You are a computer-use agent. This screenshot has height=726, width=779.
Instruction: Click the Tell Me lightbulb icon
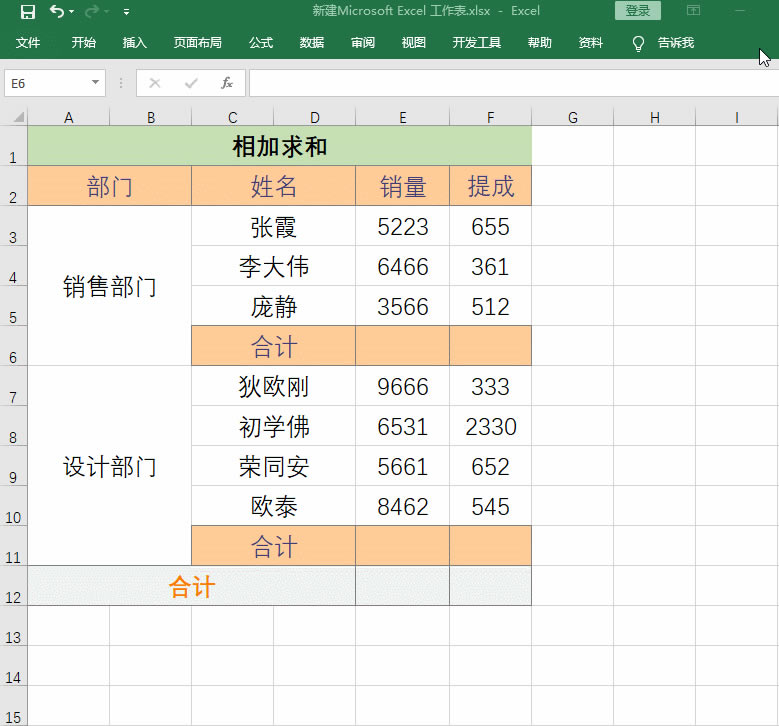(639, 43)
